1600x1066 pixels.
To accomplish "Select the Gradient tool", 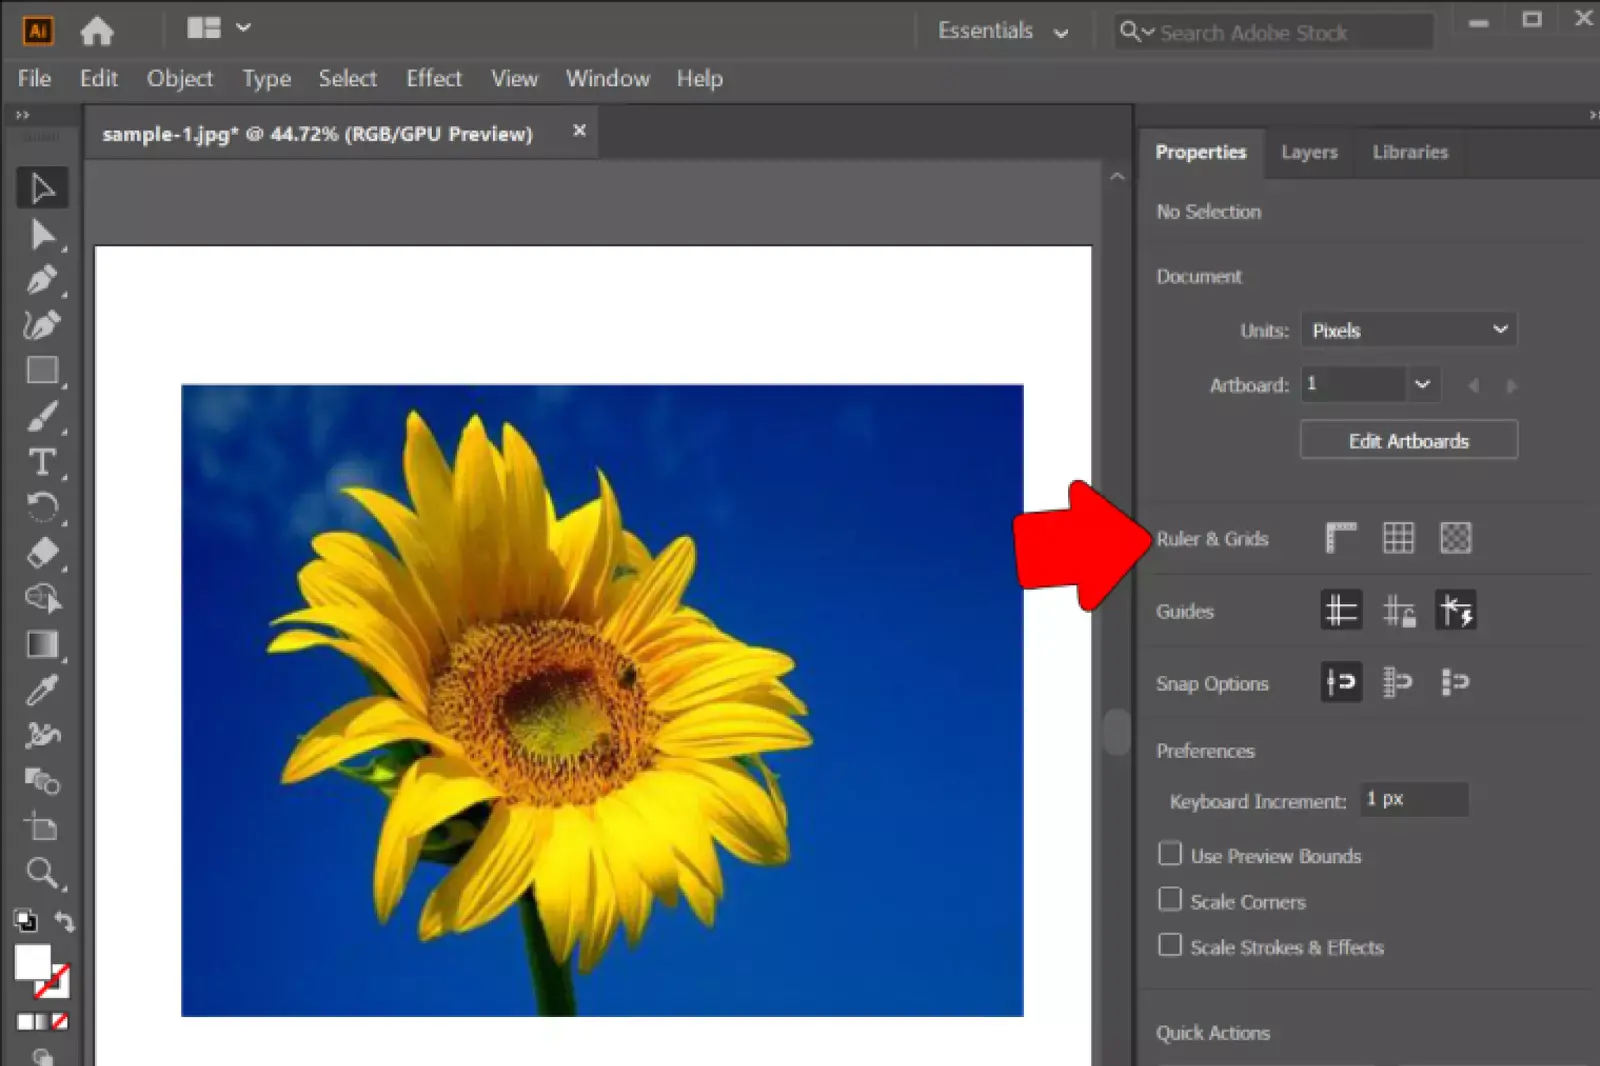I will [42, 644].
